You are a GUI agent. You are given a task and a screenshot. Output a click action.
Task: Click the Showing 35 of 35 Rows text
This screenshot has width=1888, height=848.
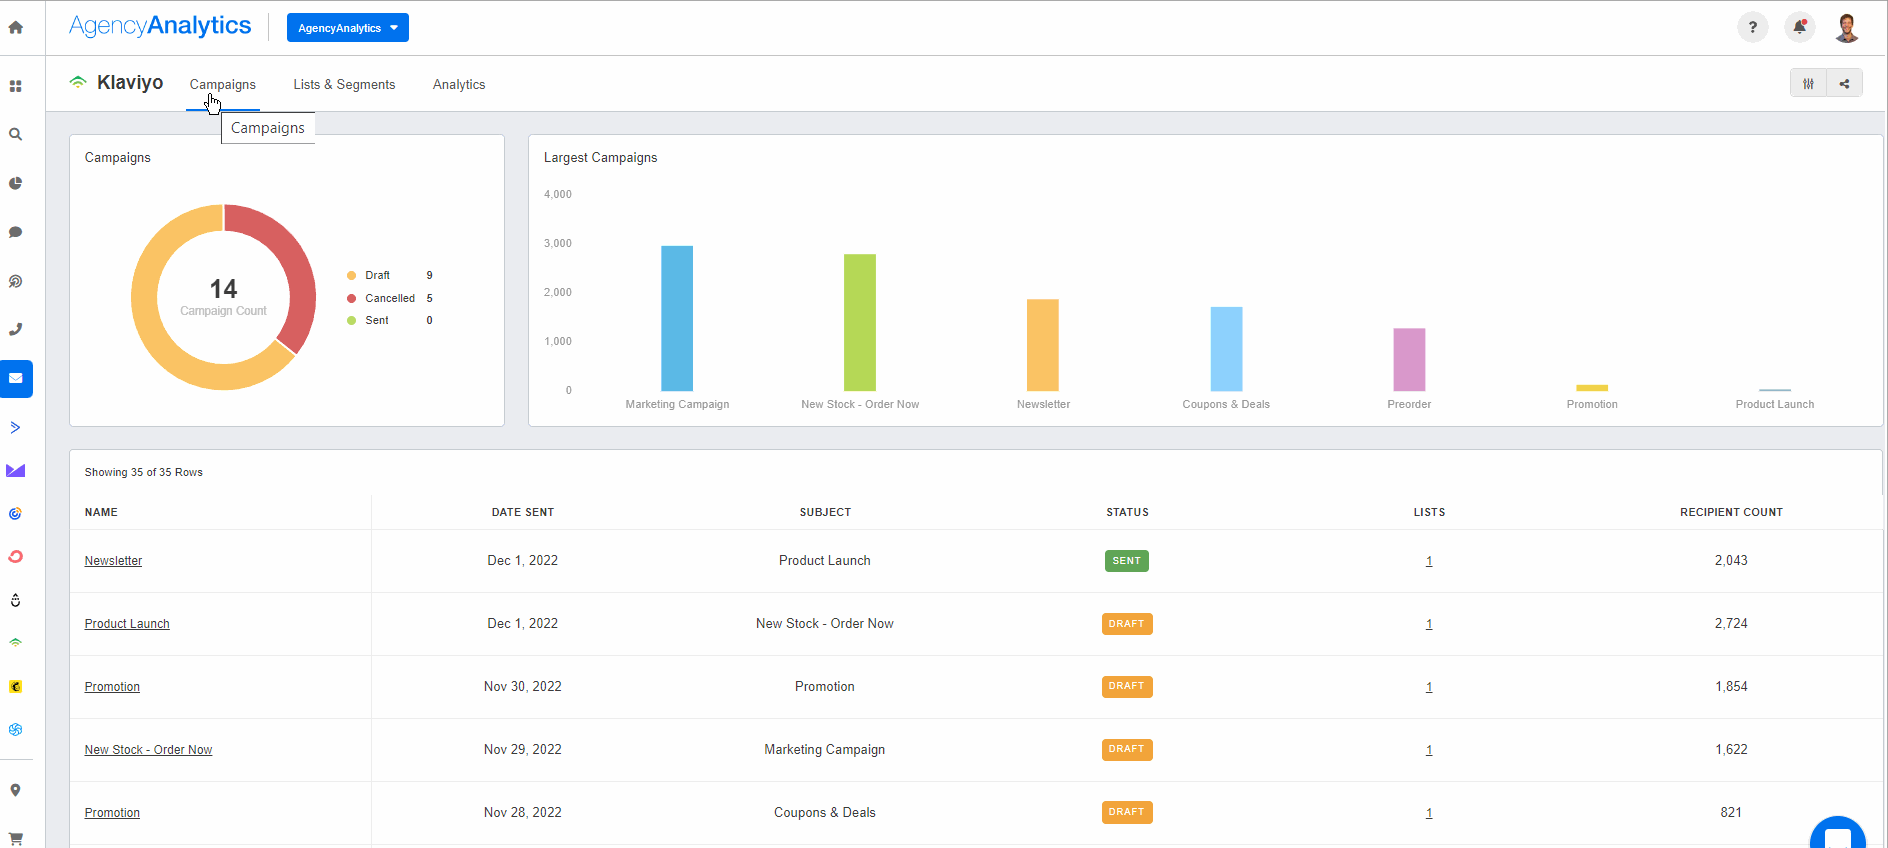click(x=143, y=472)
